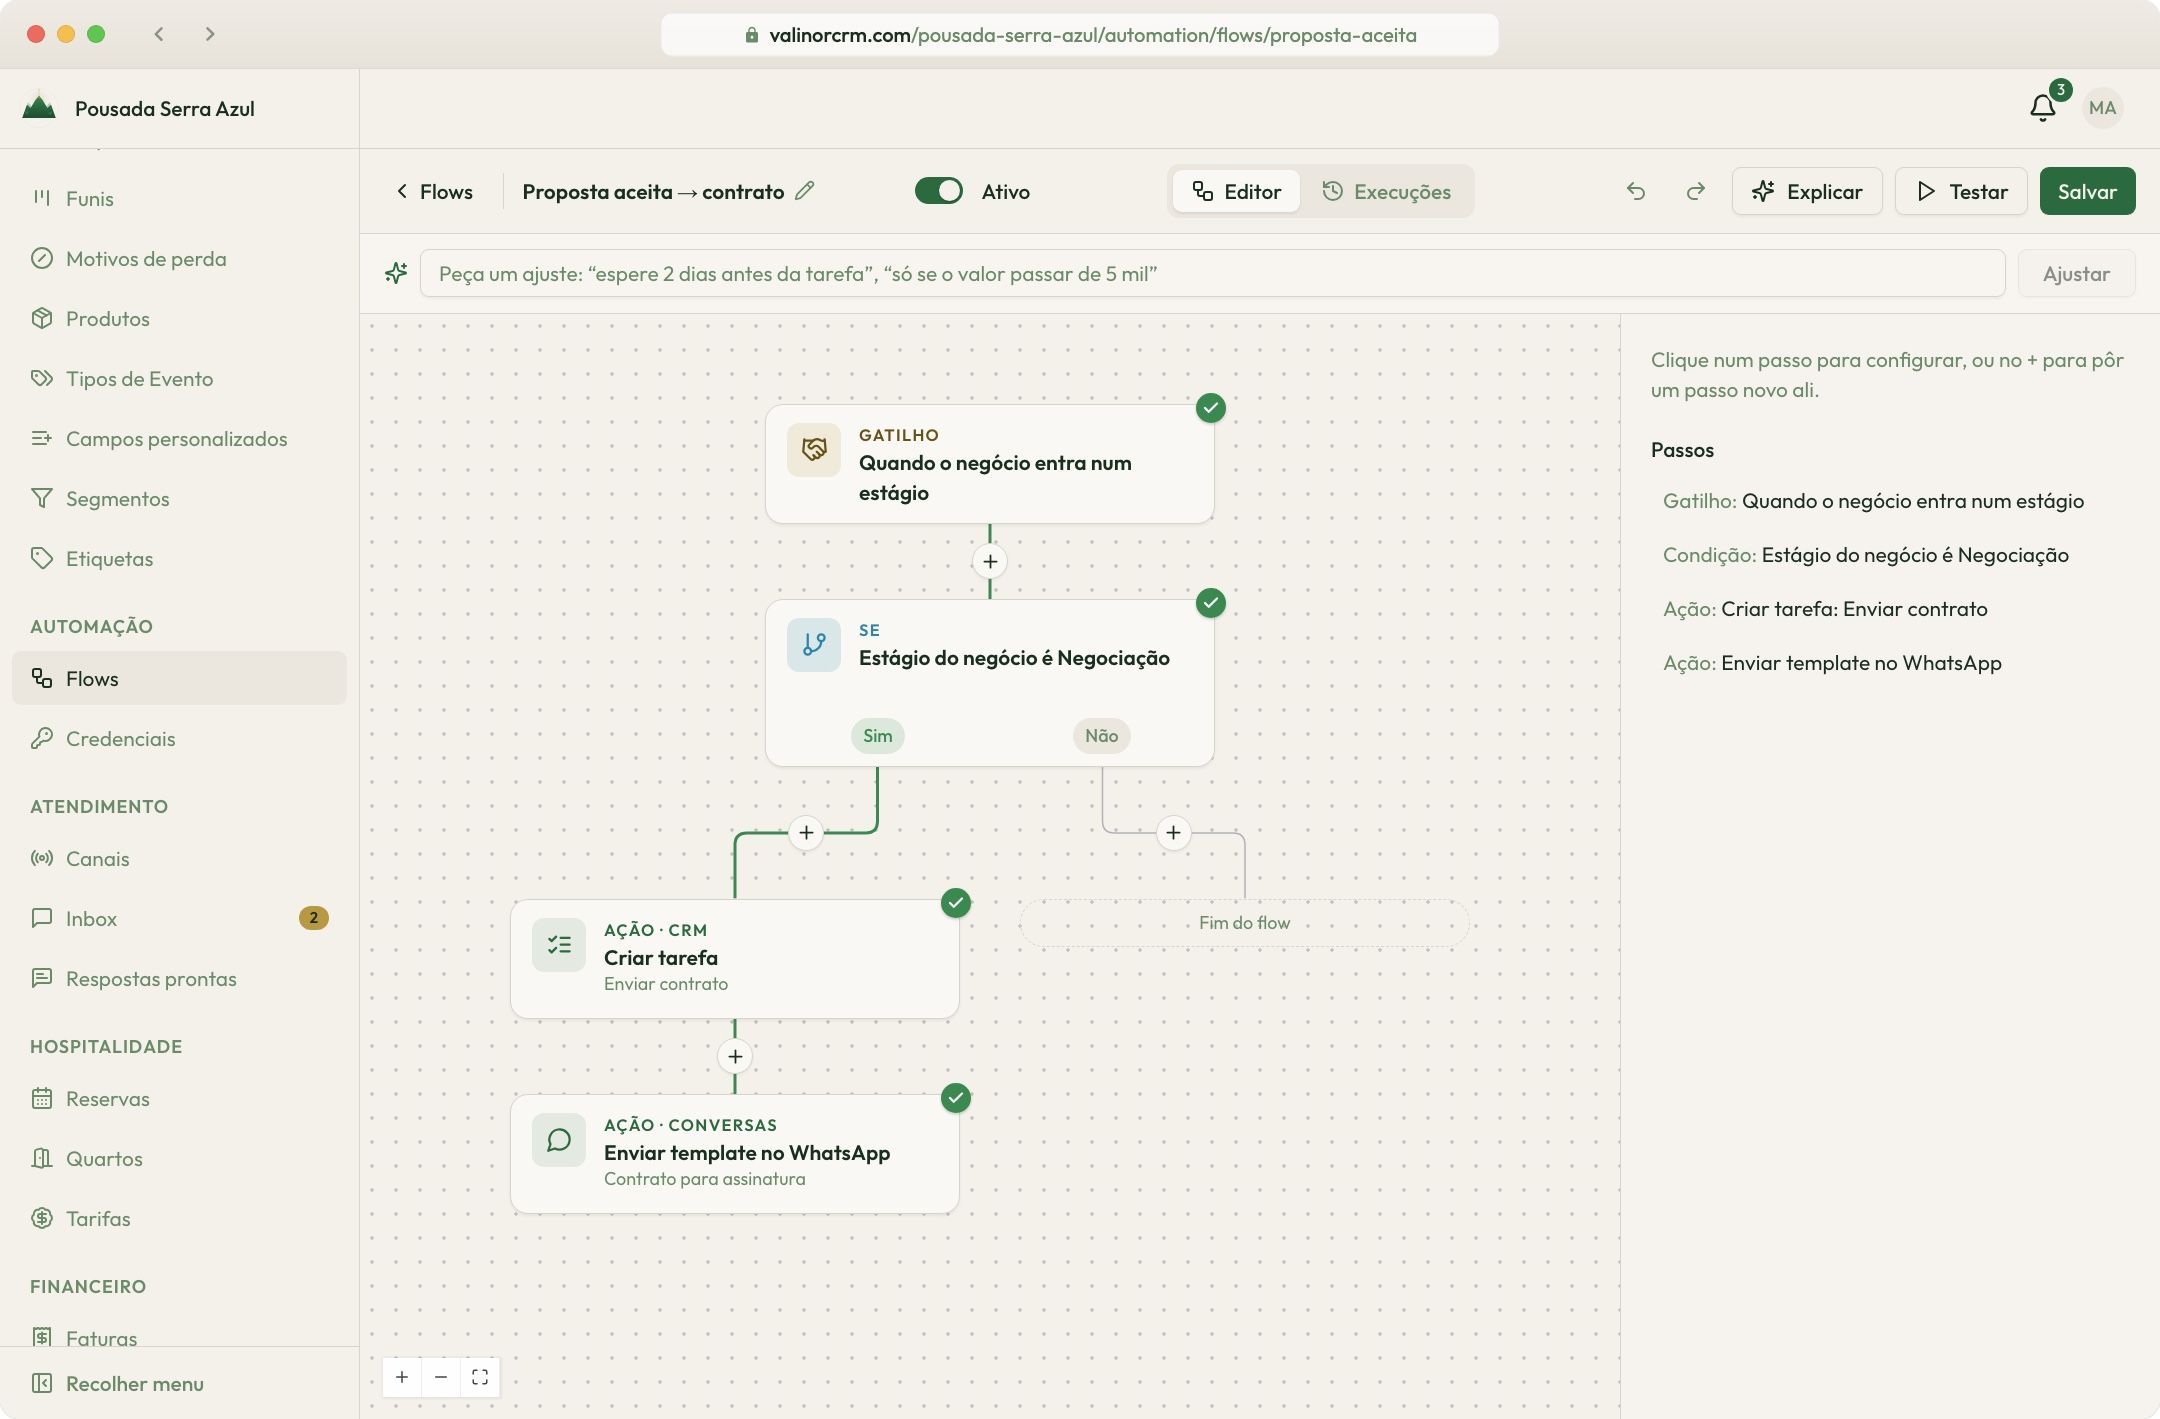Open the MA user avatar
Image resolution: width=2160 pixels, height=1419 pixels.
pos(2102,107)
